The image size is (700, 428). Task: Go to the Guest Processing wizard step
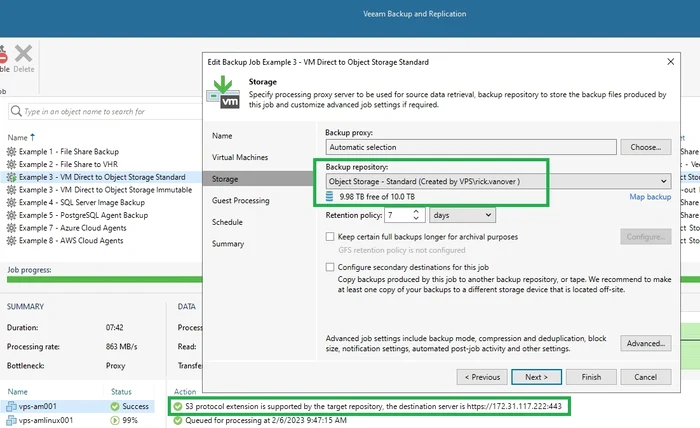[241, 200]
